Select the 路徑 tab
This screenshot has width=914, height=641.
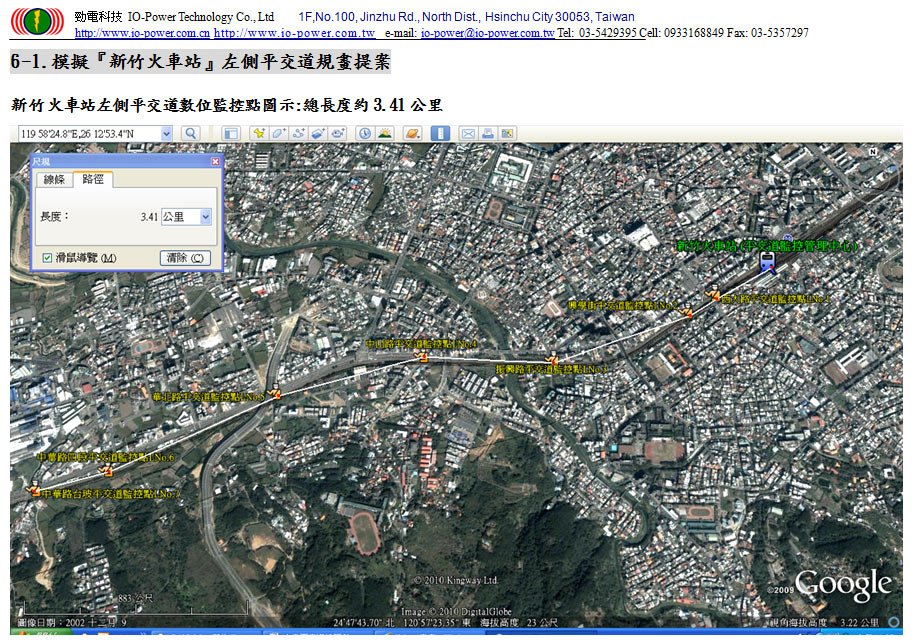[x=94, y=180]
